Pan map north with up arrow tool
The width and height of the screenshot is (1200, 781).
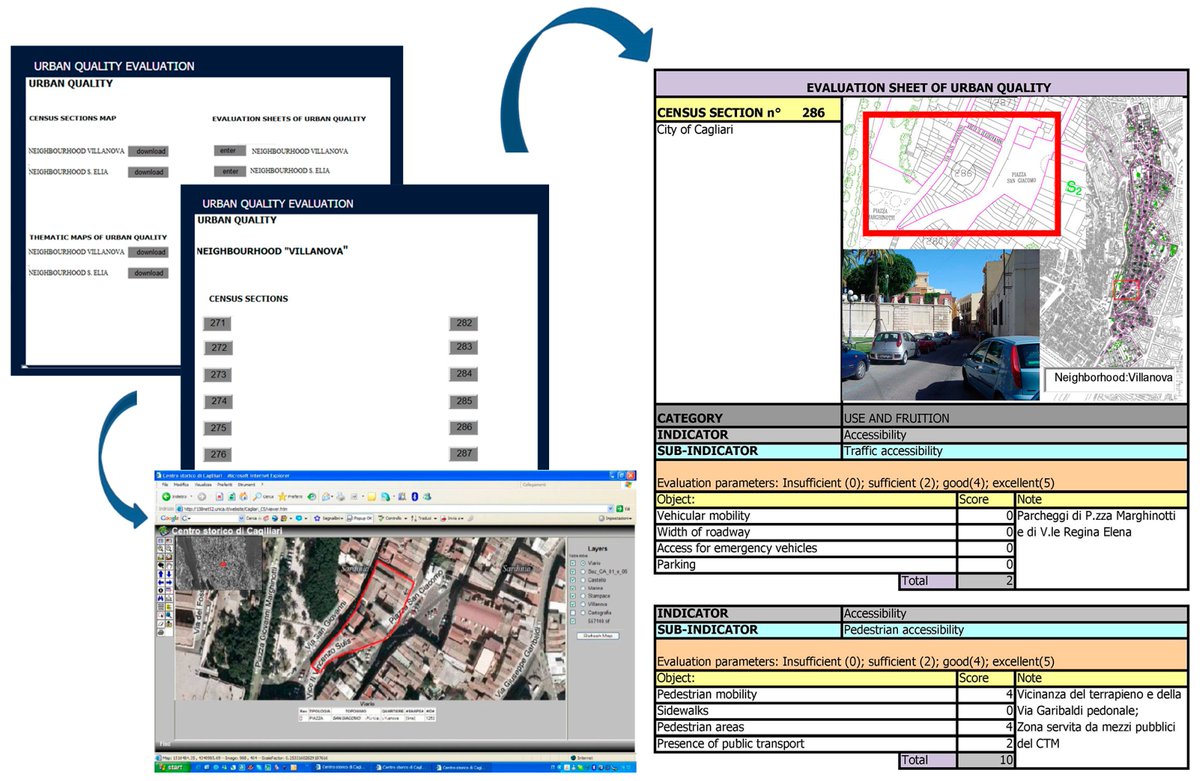pos(161,574)
